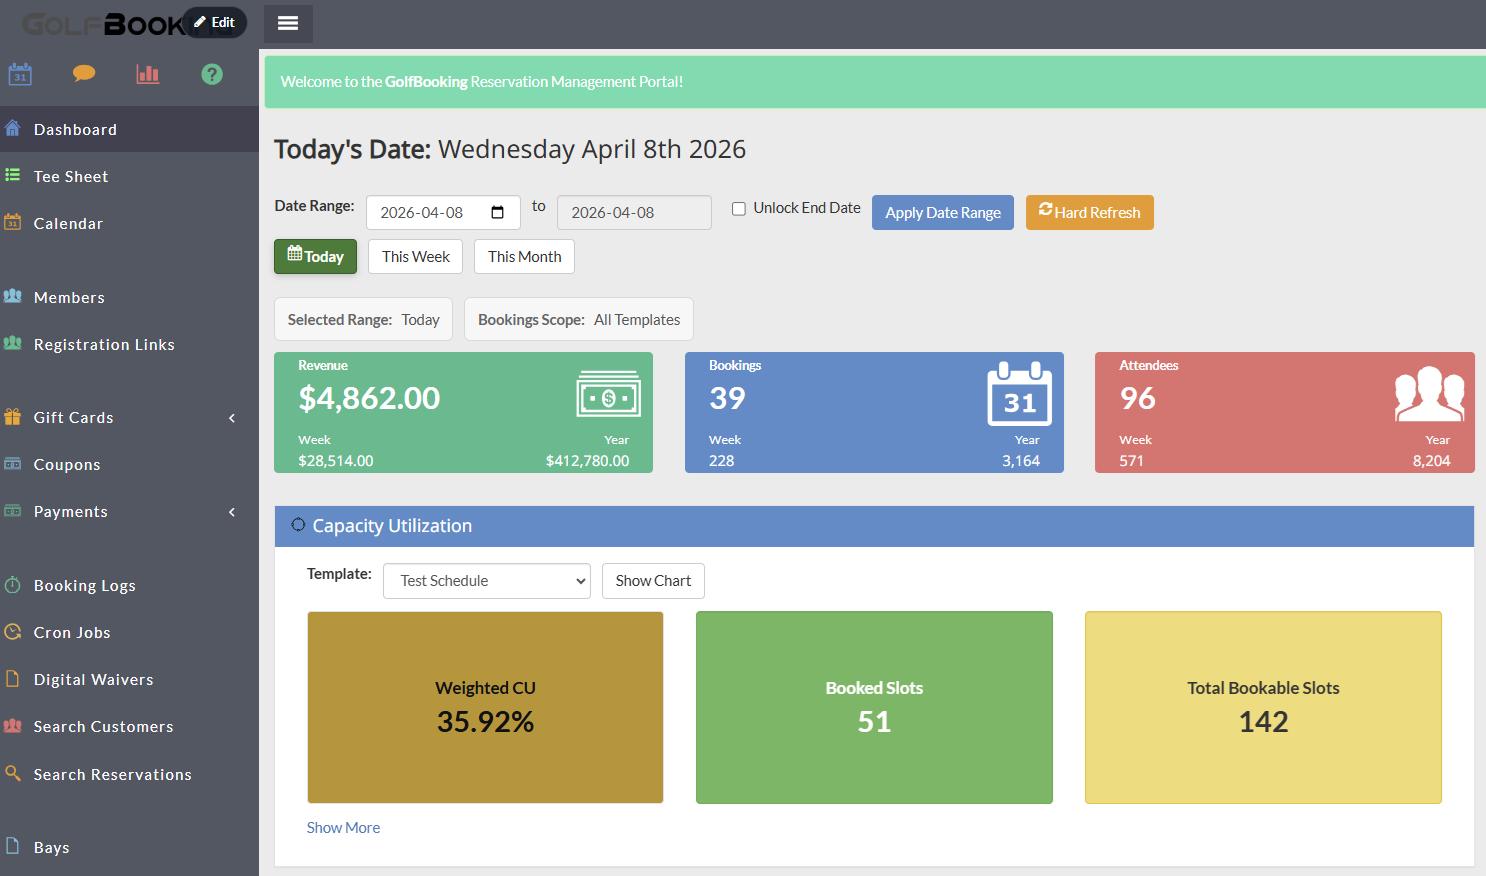Select the bar chart statistics icon

147,73
